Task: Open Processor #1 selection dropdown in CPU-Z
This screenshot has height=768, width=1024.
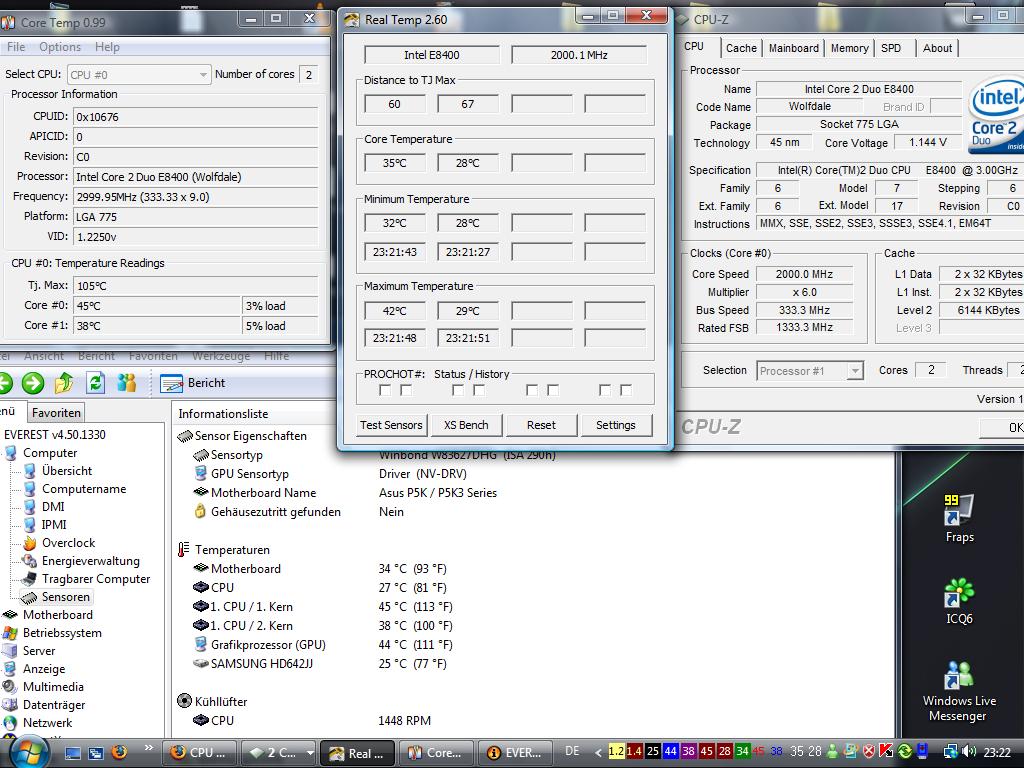Action: [810, 371]
